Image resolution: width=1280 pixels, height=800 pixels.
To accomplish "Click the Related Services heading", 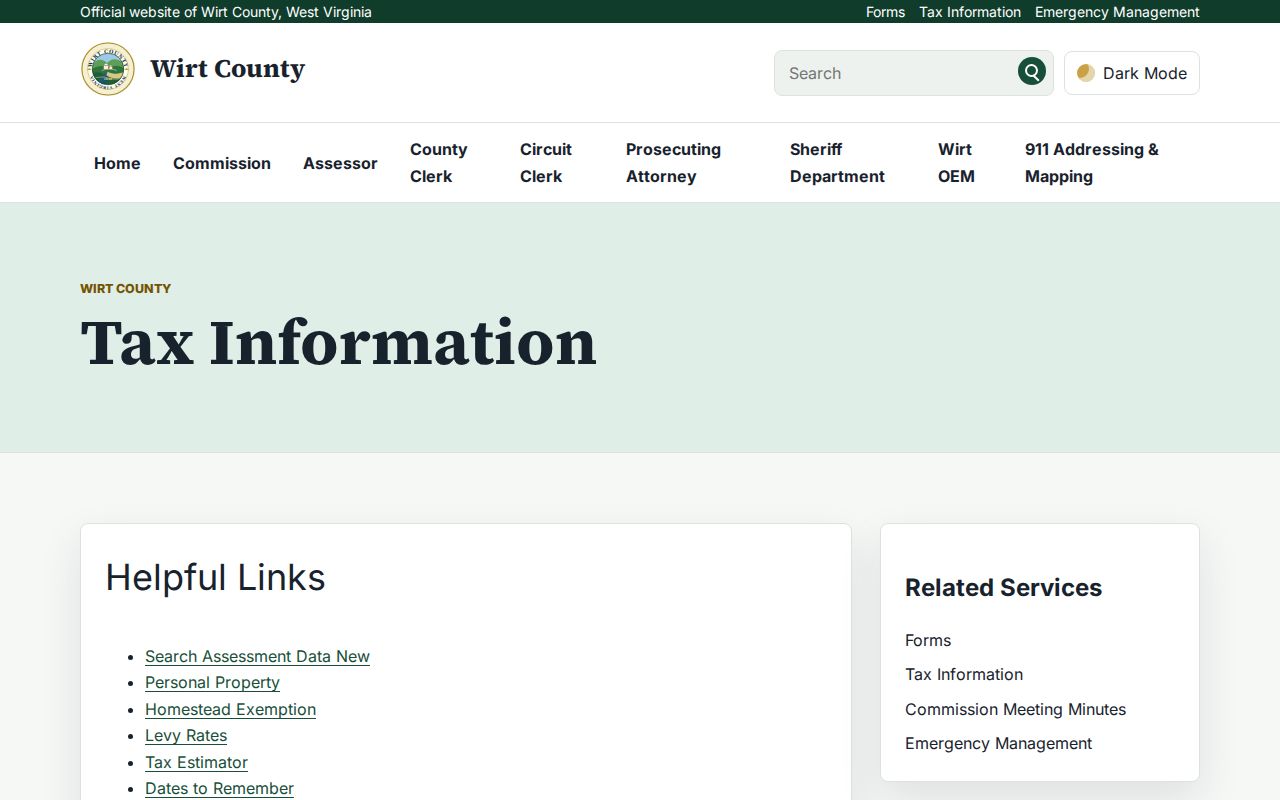I will [1003, 587].
